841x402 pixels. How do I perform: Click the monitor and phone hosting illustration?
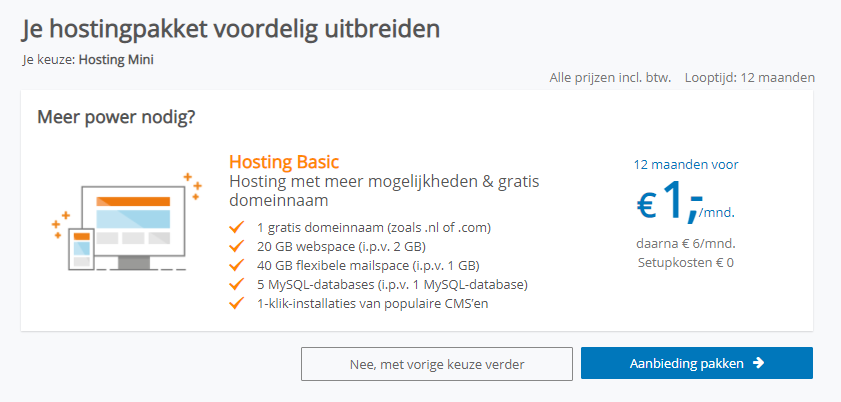pyautogui.click(x=119, y=224)
